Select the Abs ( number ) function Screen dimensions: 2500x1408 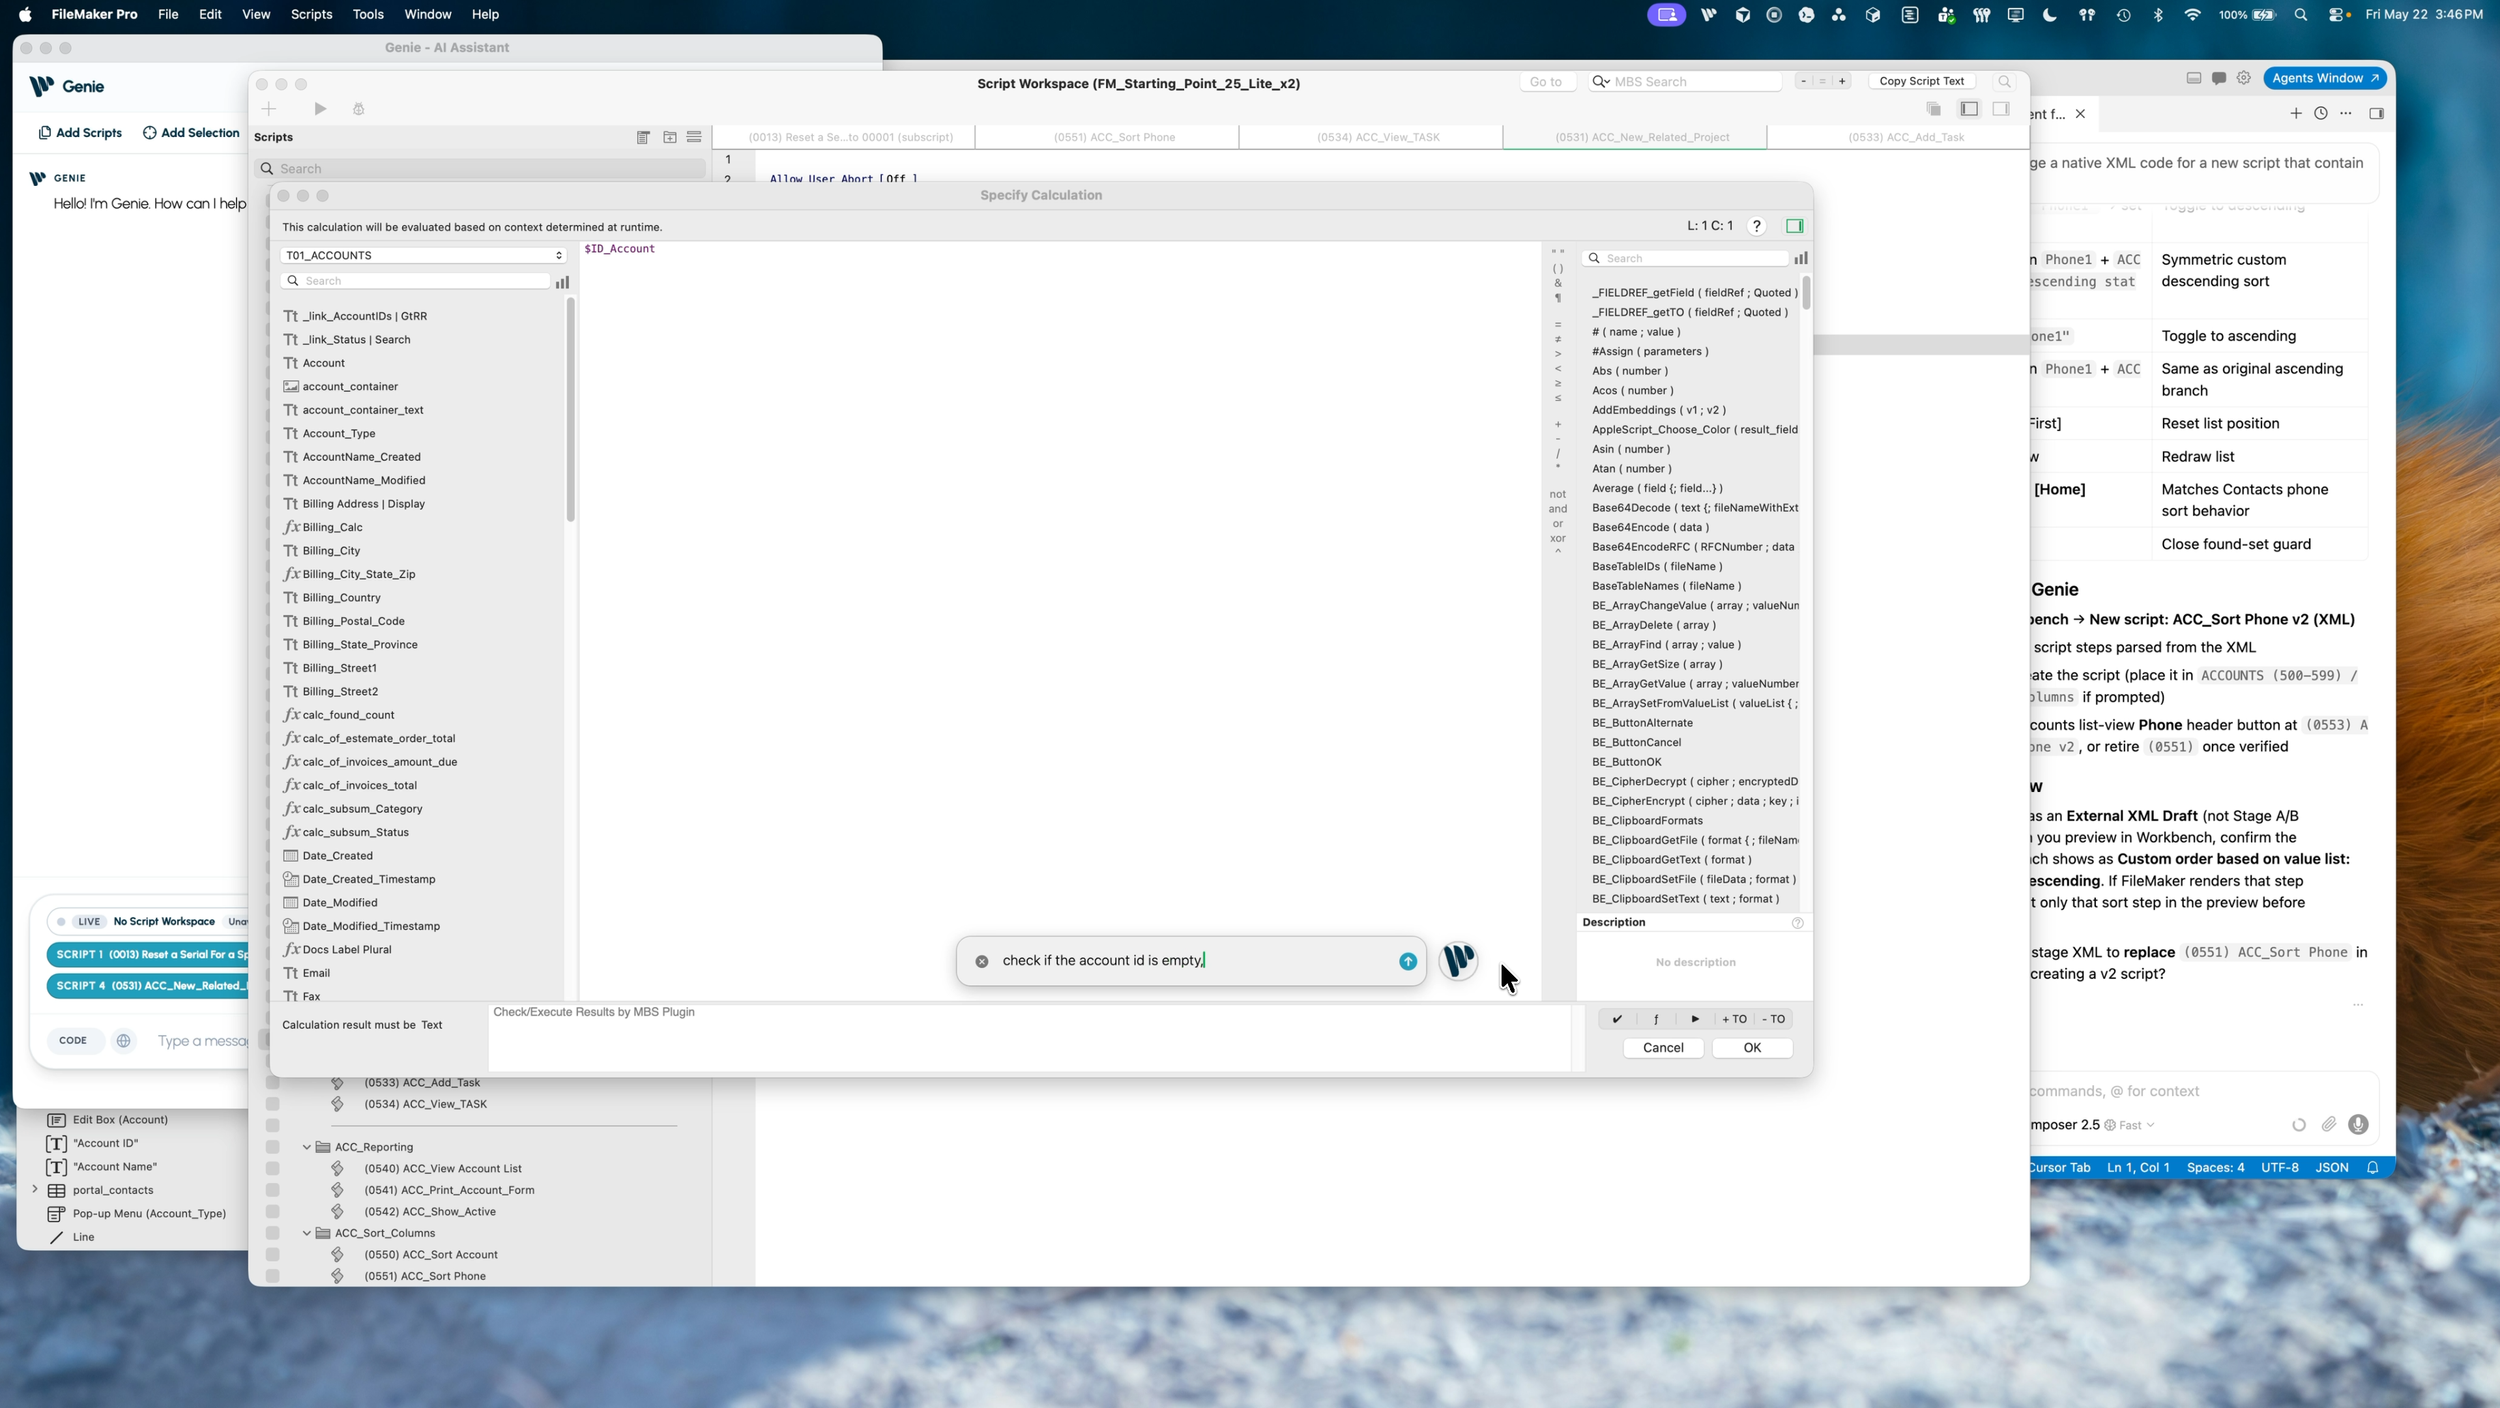click(x=1629, y=371)
